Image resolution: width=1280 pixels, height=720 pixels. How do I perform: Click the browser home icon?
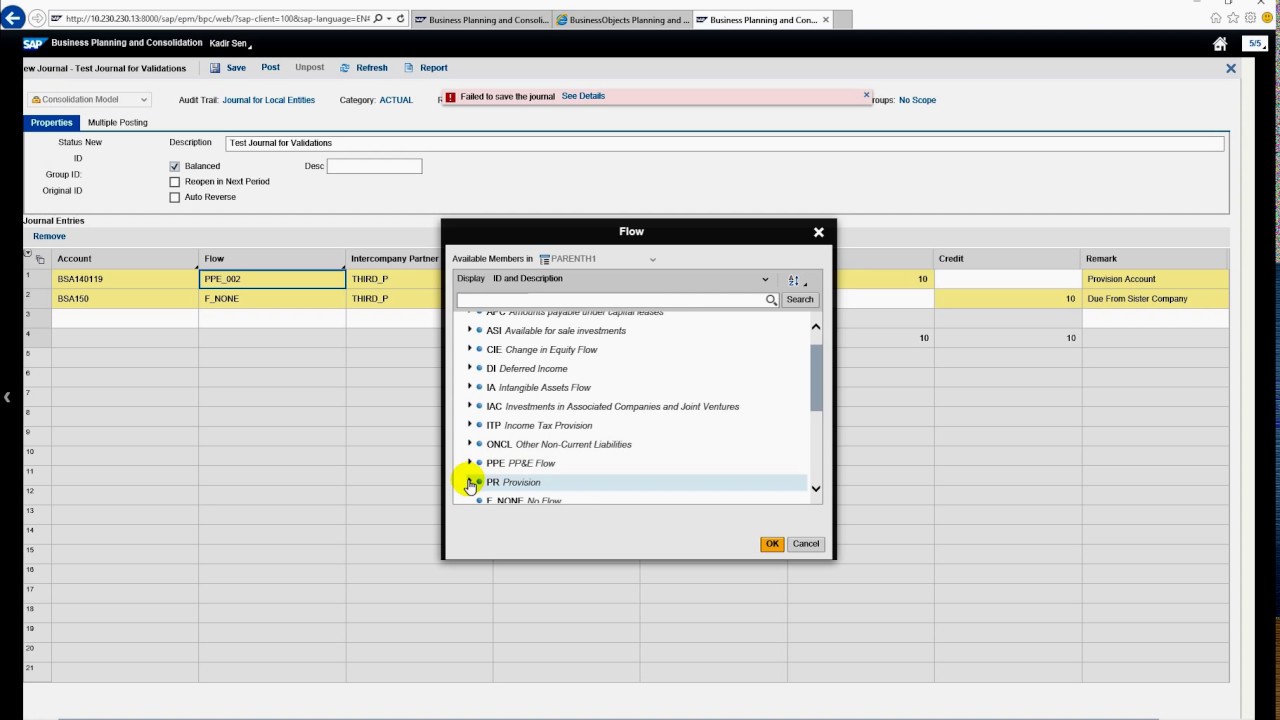[x=1216, y=18]
